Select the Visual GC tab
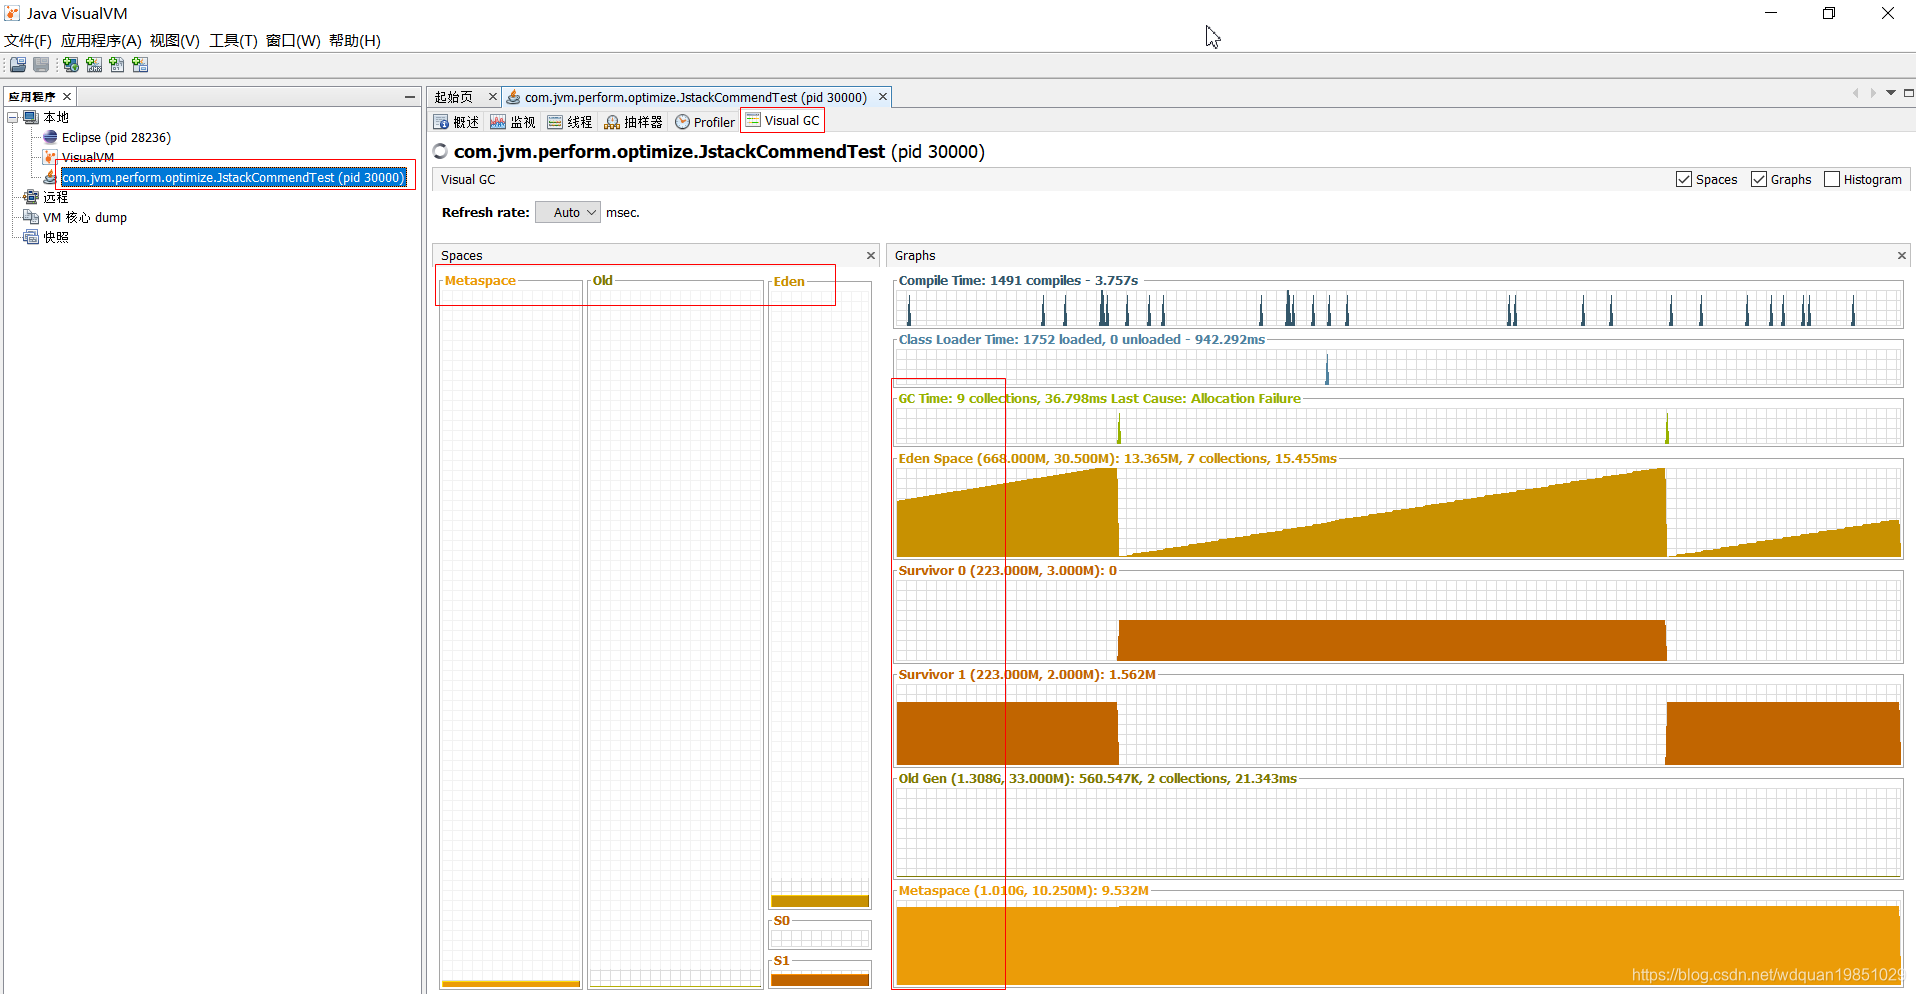The image size is (1916, 994). 783,121
